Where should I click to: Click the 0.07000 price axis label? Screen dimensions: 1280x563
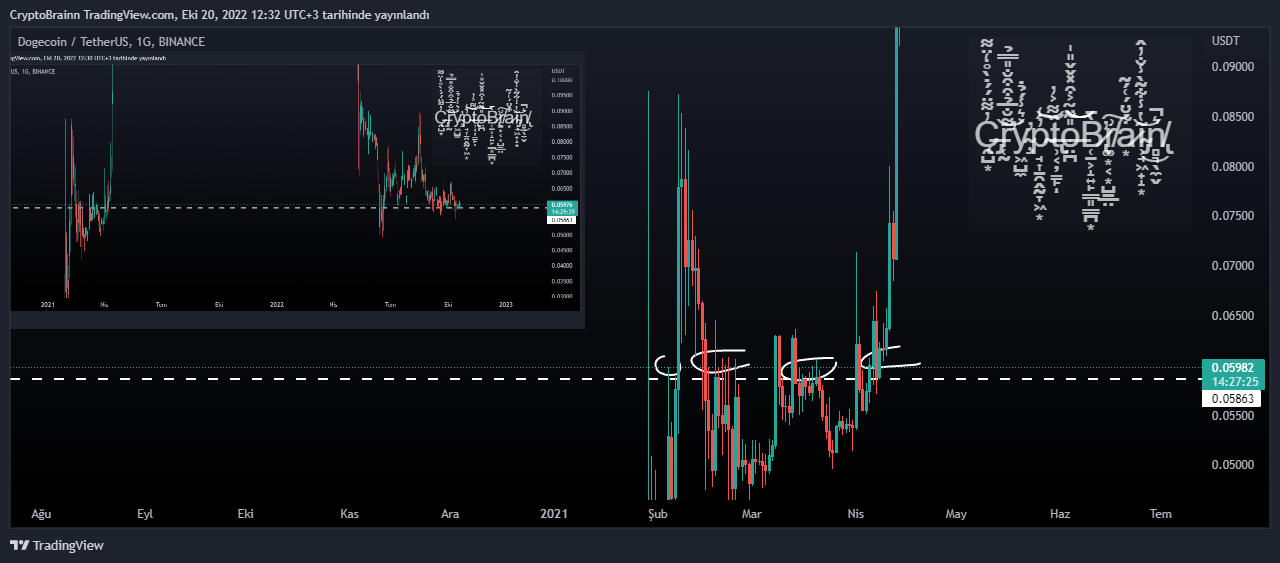point(1231,266)
